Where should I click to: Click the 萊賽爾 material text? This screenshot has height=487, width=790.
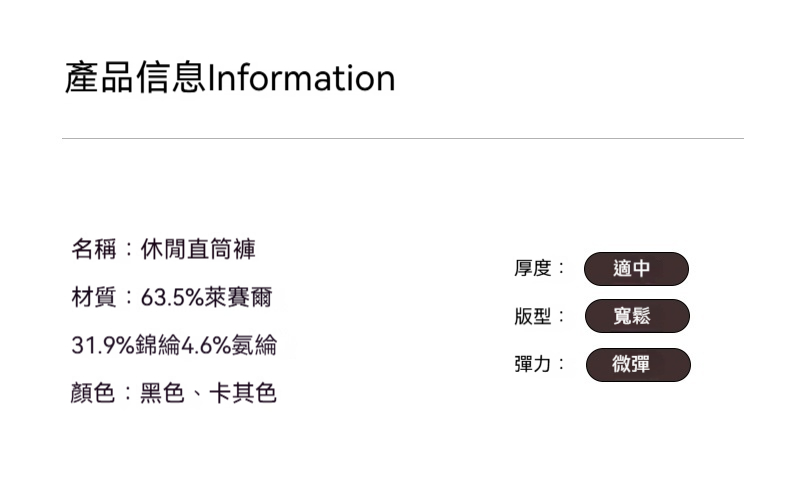tap(239, 297)
